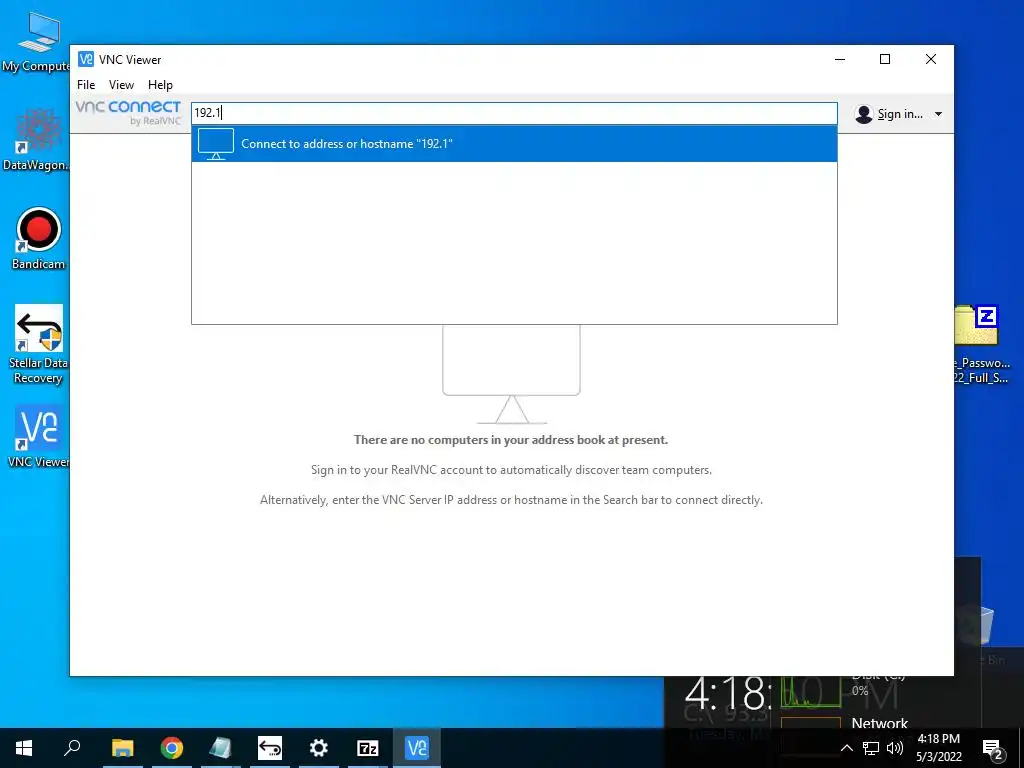Open the Windows Start menu
This screenshot has width=1024, height=768.
click(24, 748)
